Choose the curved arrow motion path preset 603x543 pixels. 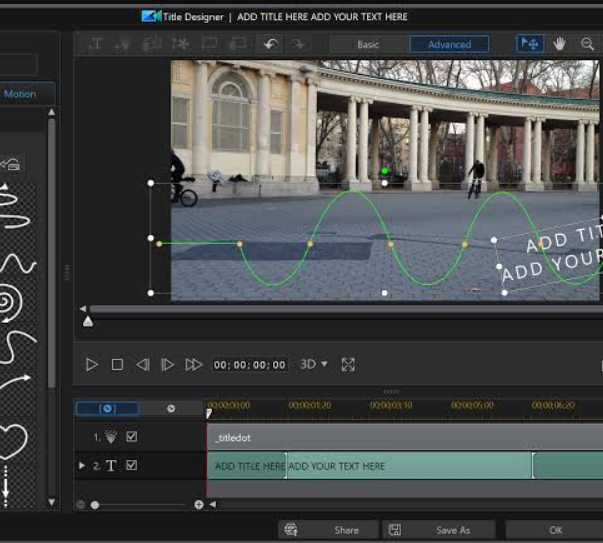click(15, 381)
